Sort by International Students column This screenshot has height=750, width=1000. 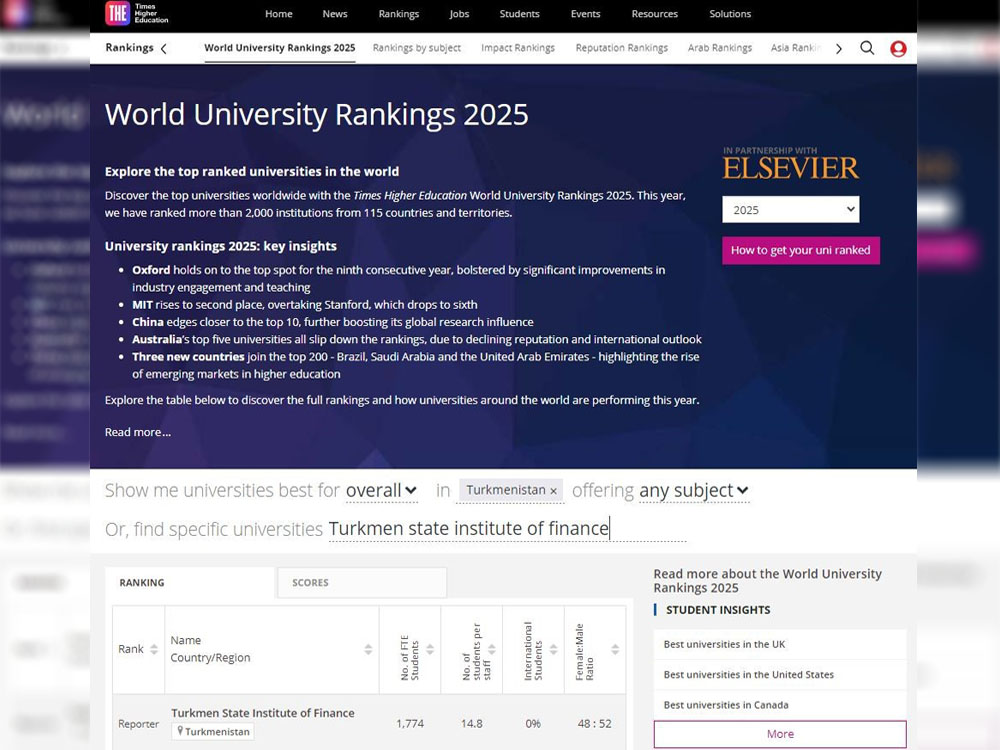click(x=554, y=649)
